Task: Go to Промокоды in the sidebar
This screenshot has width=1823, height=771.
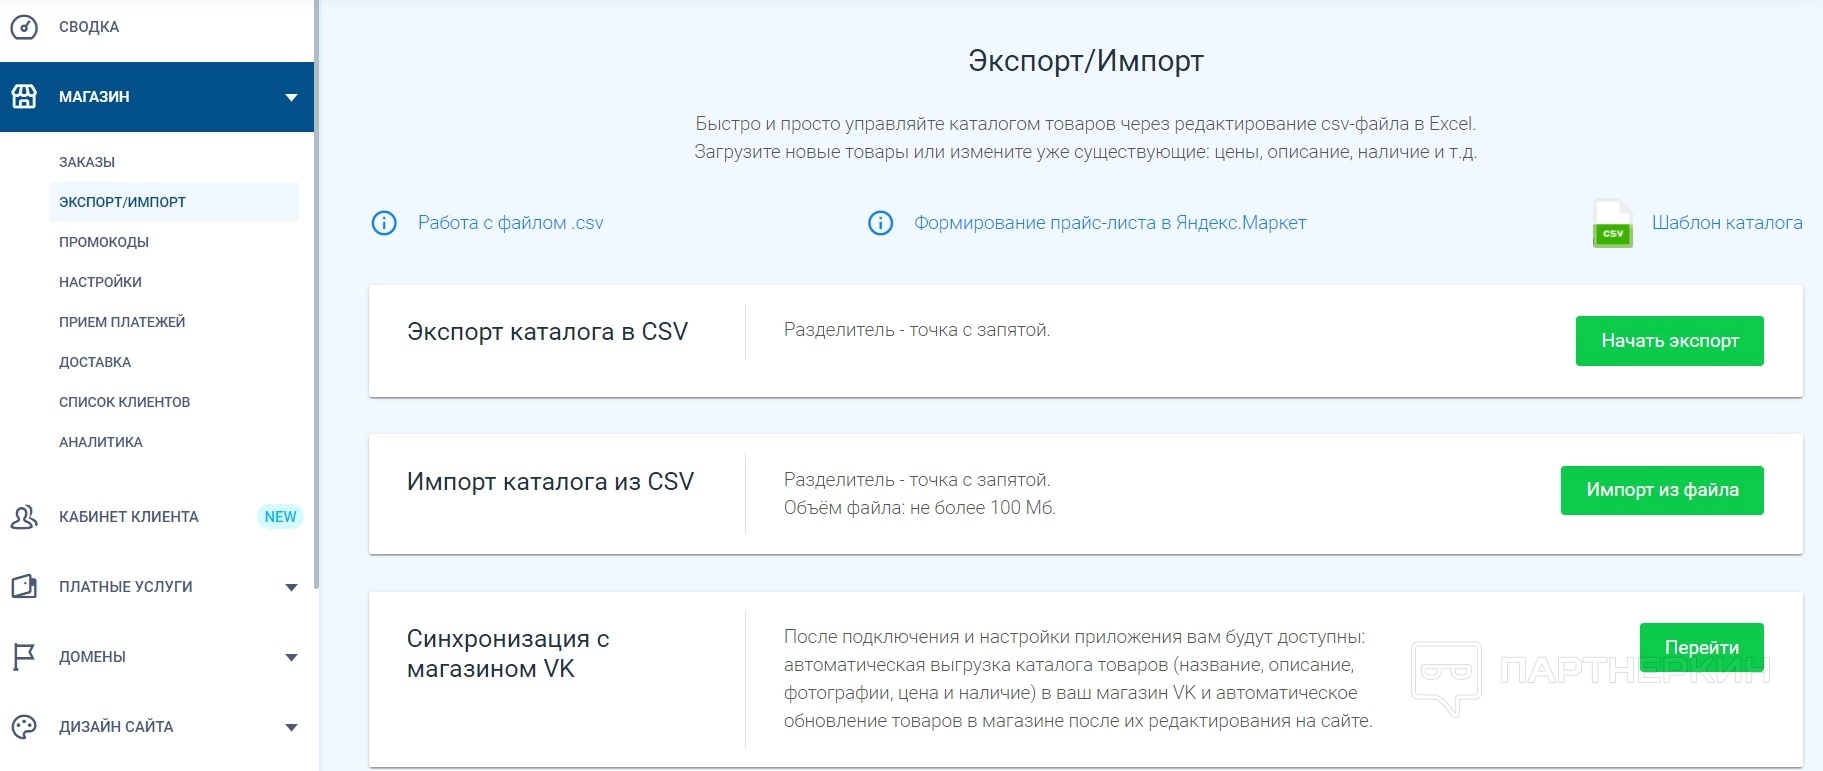Action: click(x=104, y=242)
